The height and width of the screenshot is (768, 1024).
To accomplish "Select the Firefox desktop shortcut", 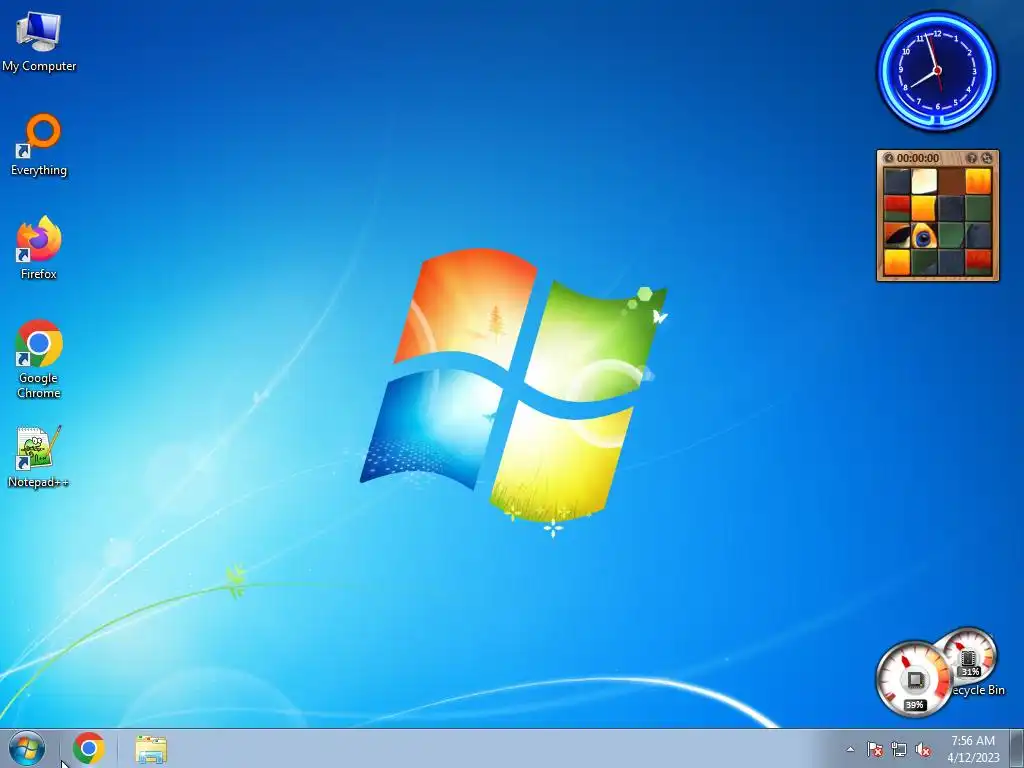I will coord(39,248).
